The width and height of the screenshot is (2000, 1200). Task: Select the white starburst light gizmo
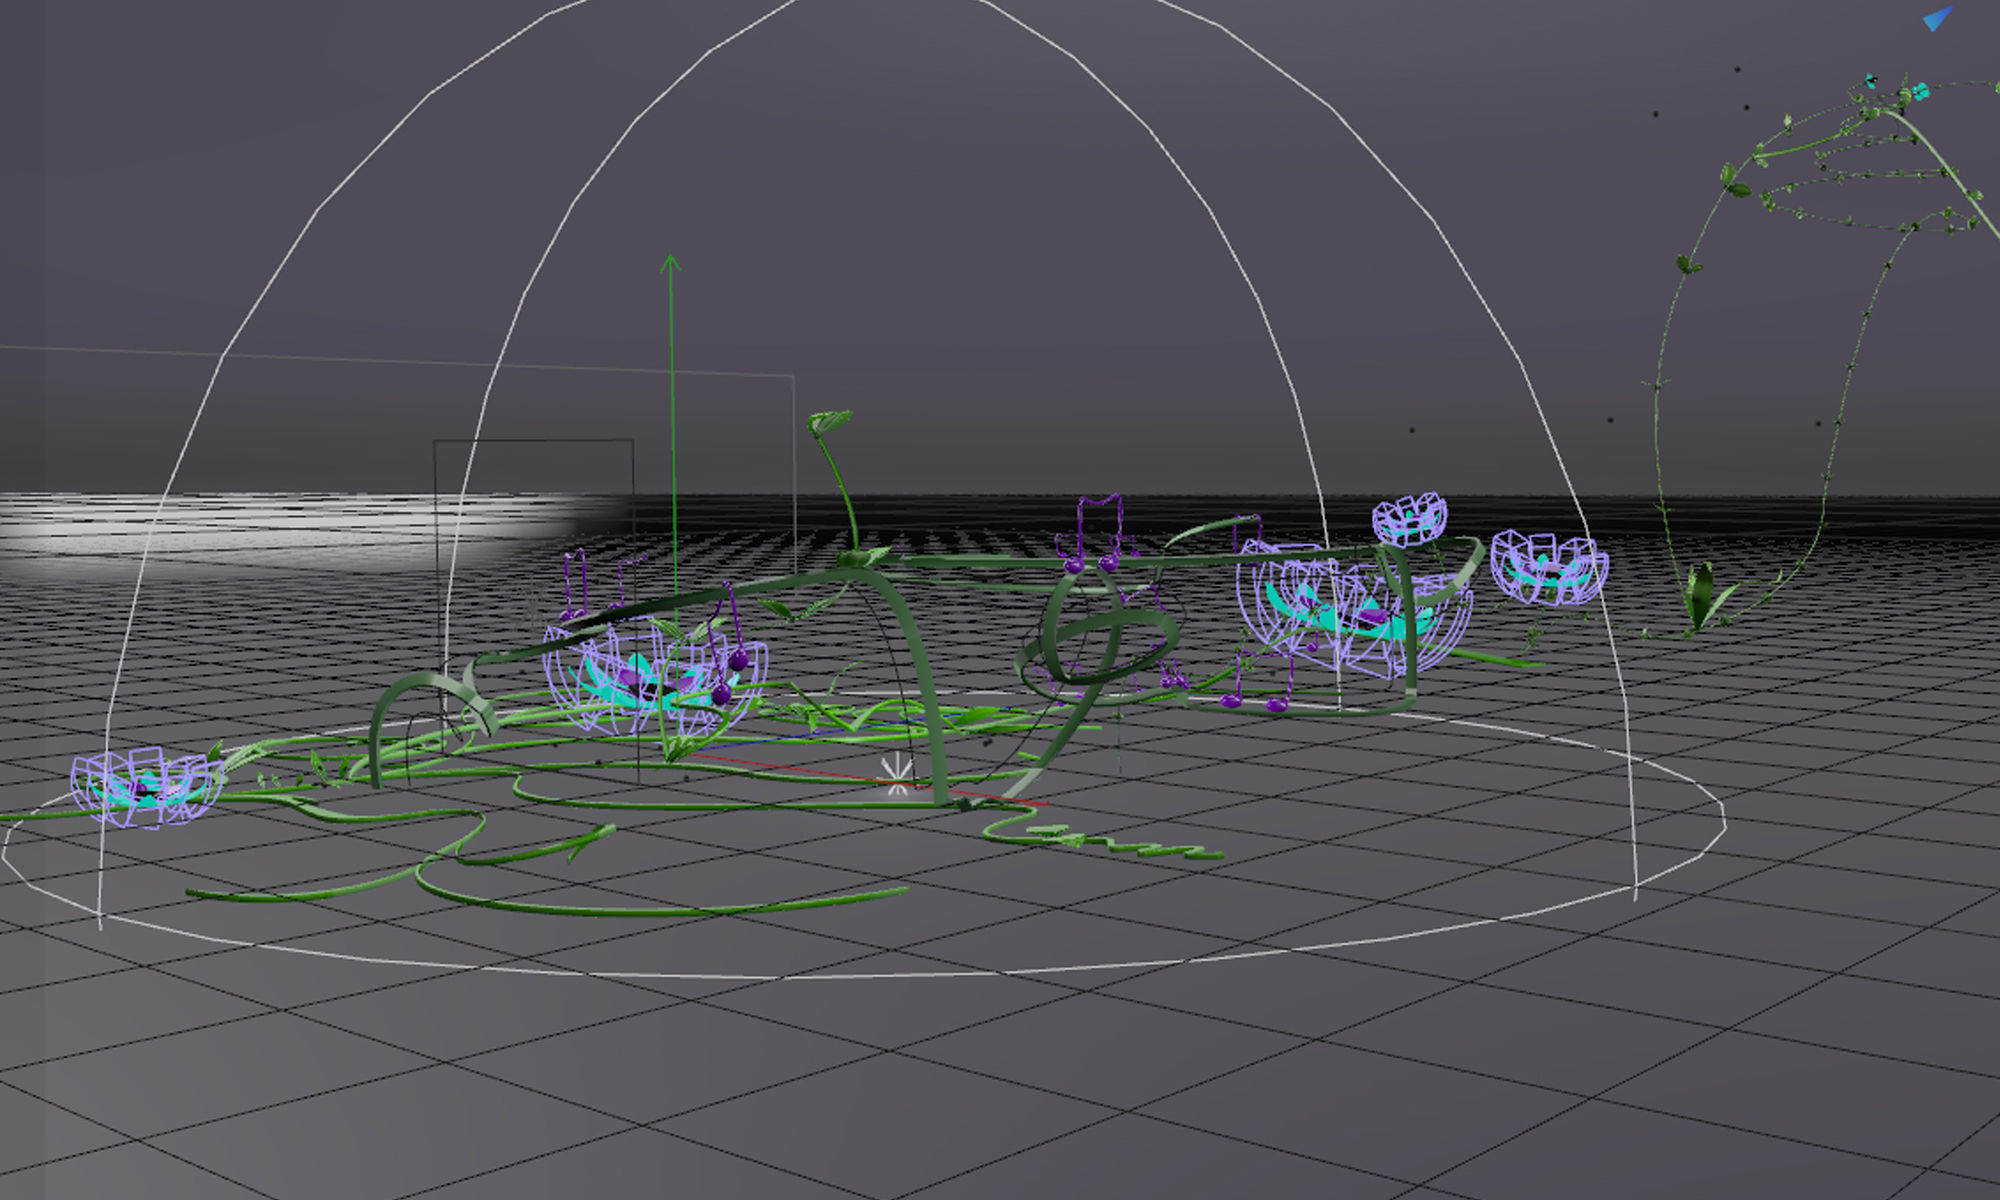[896, 775]
